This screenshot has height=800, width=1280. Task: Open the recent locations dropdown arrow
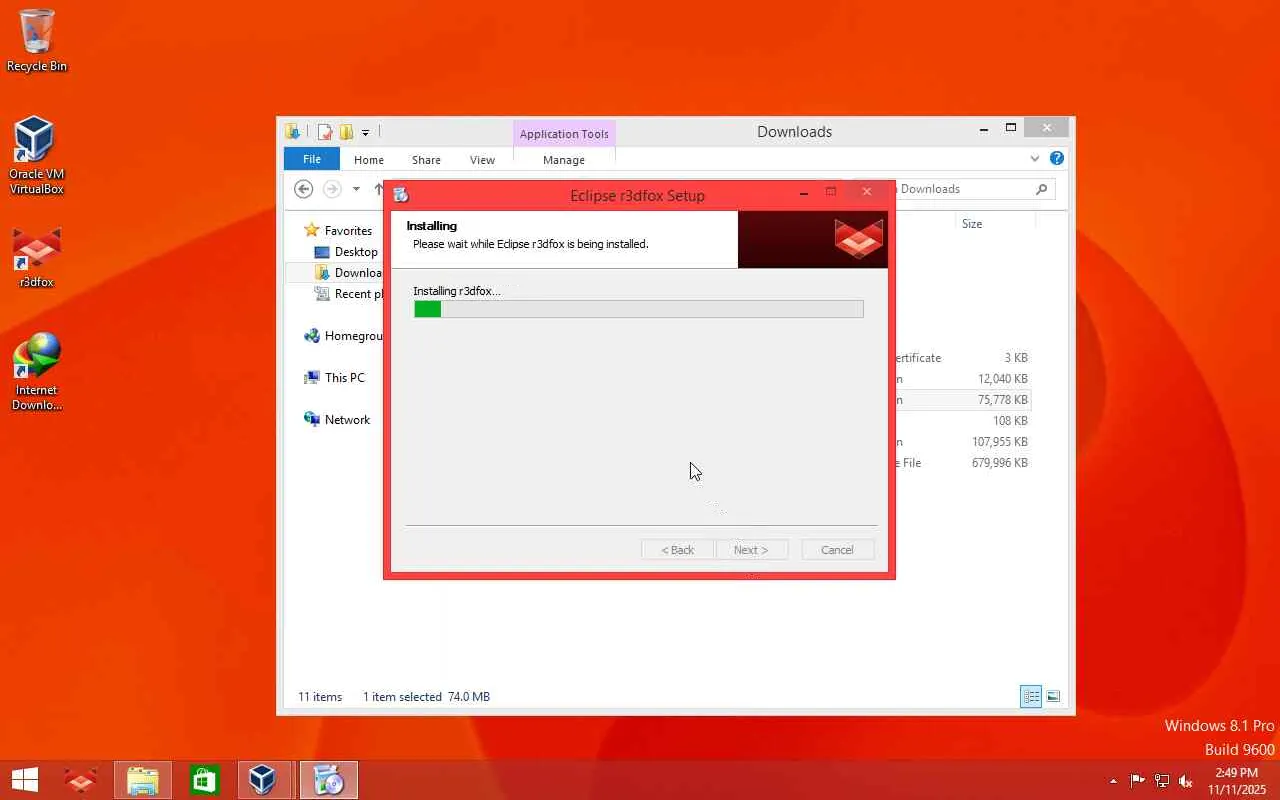[356, 189]
